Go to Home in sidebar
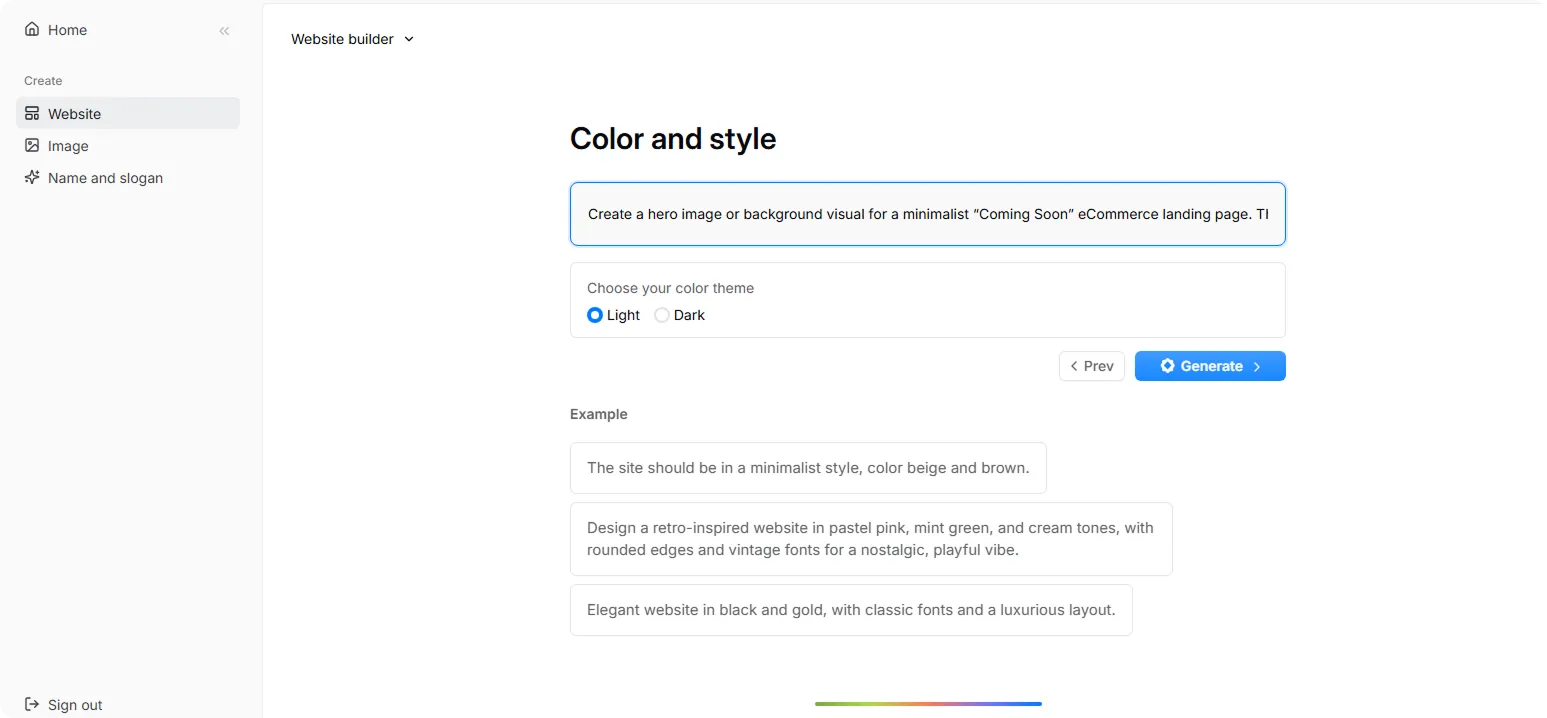This screenshot has height=718, width=1547. [x=67, y=30]
